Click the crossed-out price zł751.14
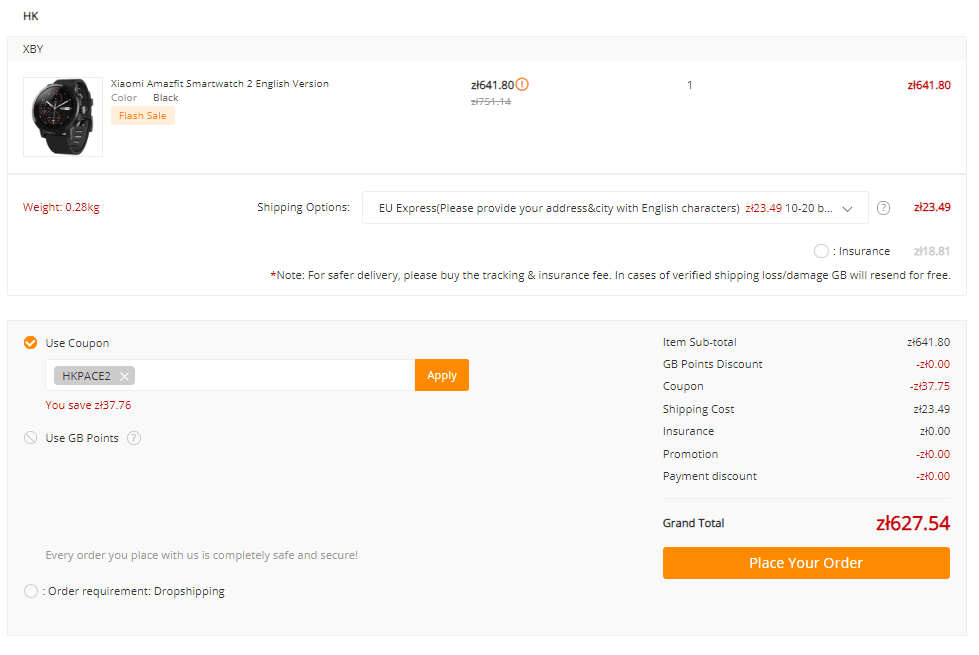979x655 pixels. point(491,102)
